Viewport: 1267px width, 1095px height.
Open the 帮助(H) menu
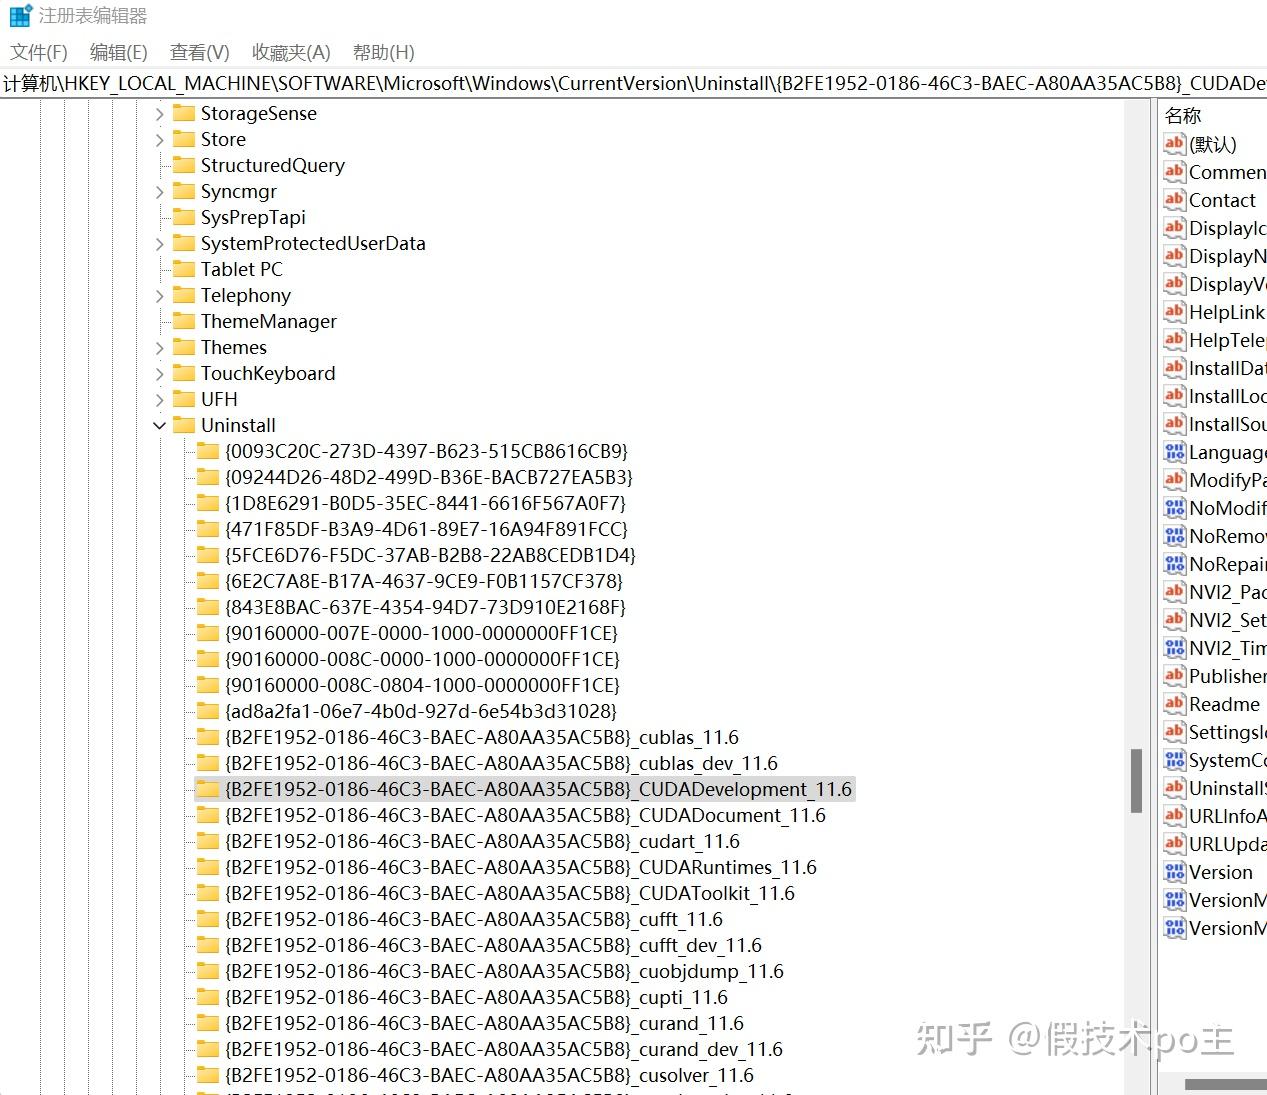click(x=383, y=52)
